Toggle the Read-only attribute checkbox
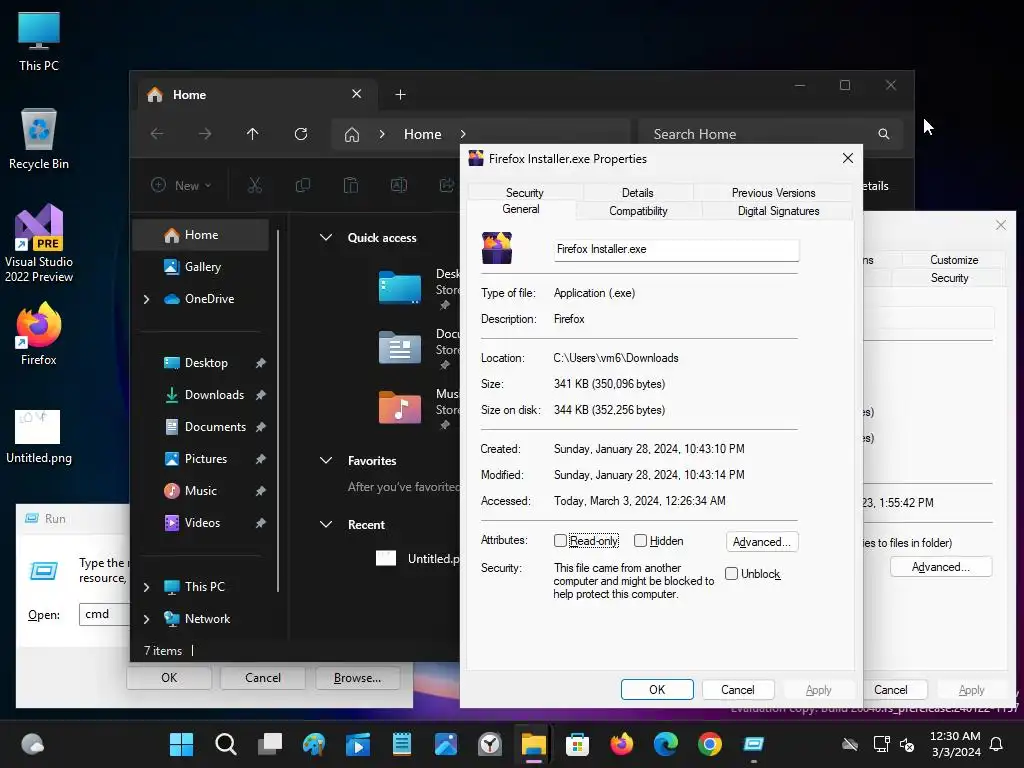Image resolution: width=1024 pixels, height=768 pixels. coord(560,541)
